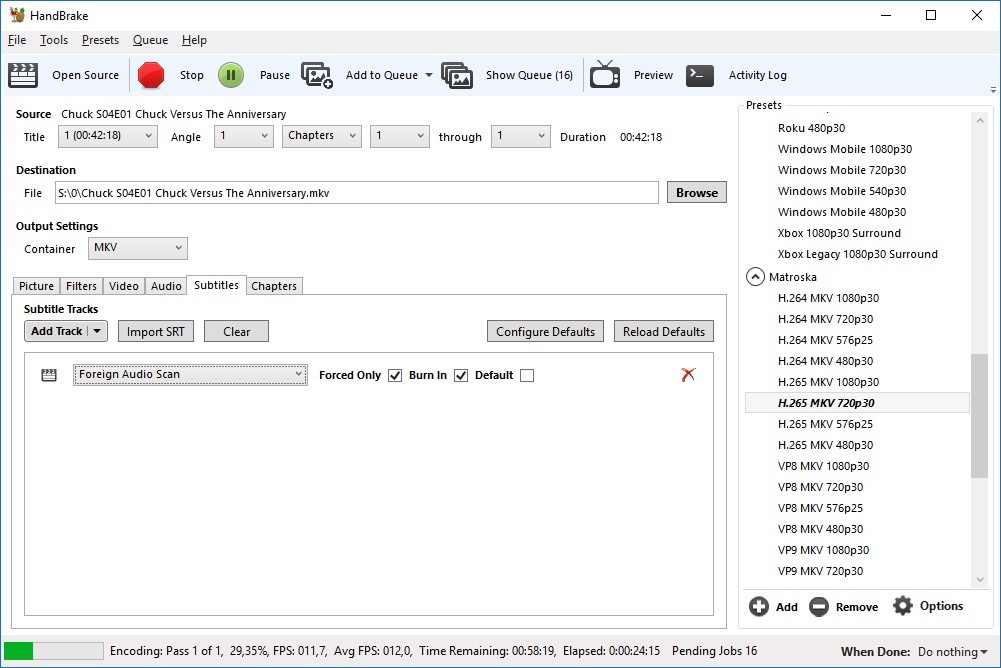Enable the Default subtitle checkbox
The width and height of the screenshot is (1001, 668).
527,376
